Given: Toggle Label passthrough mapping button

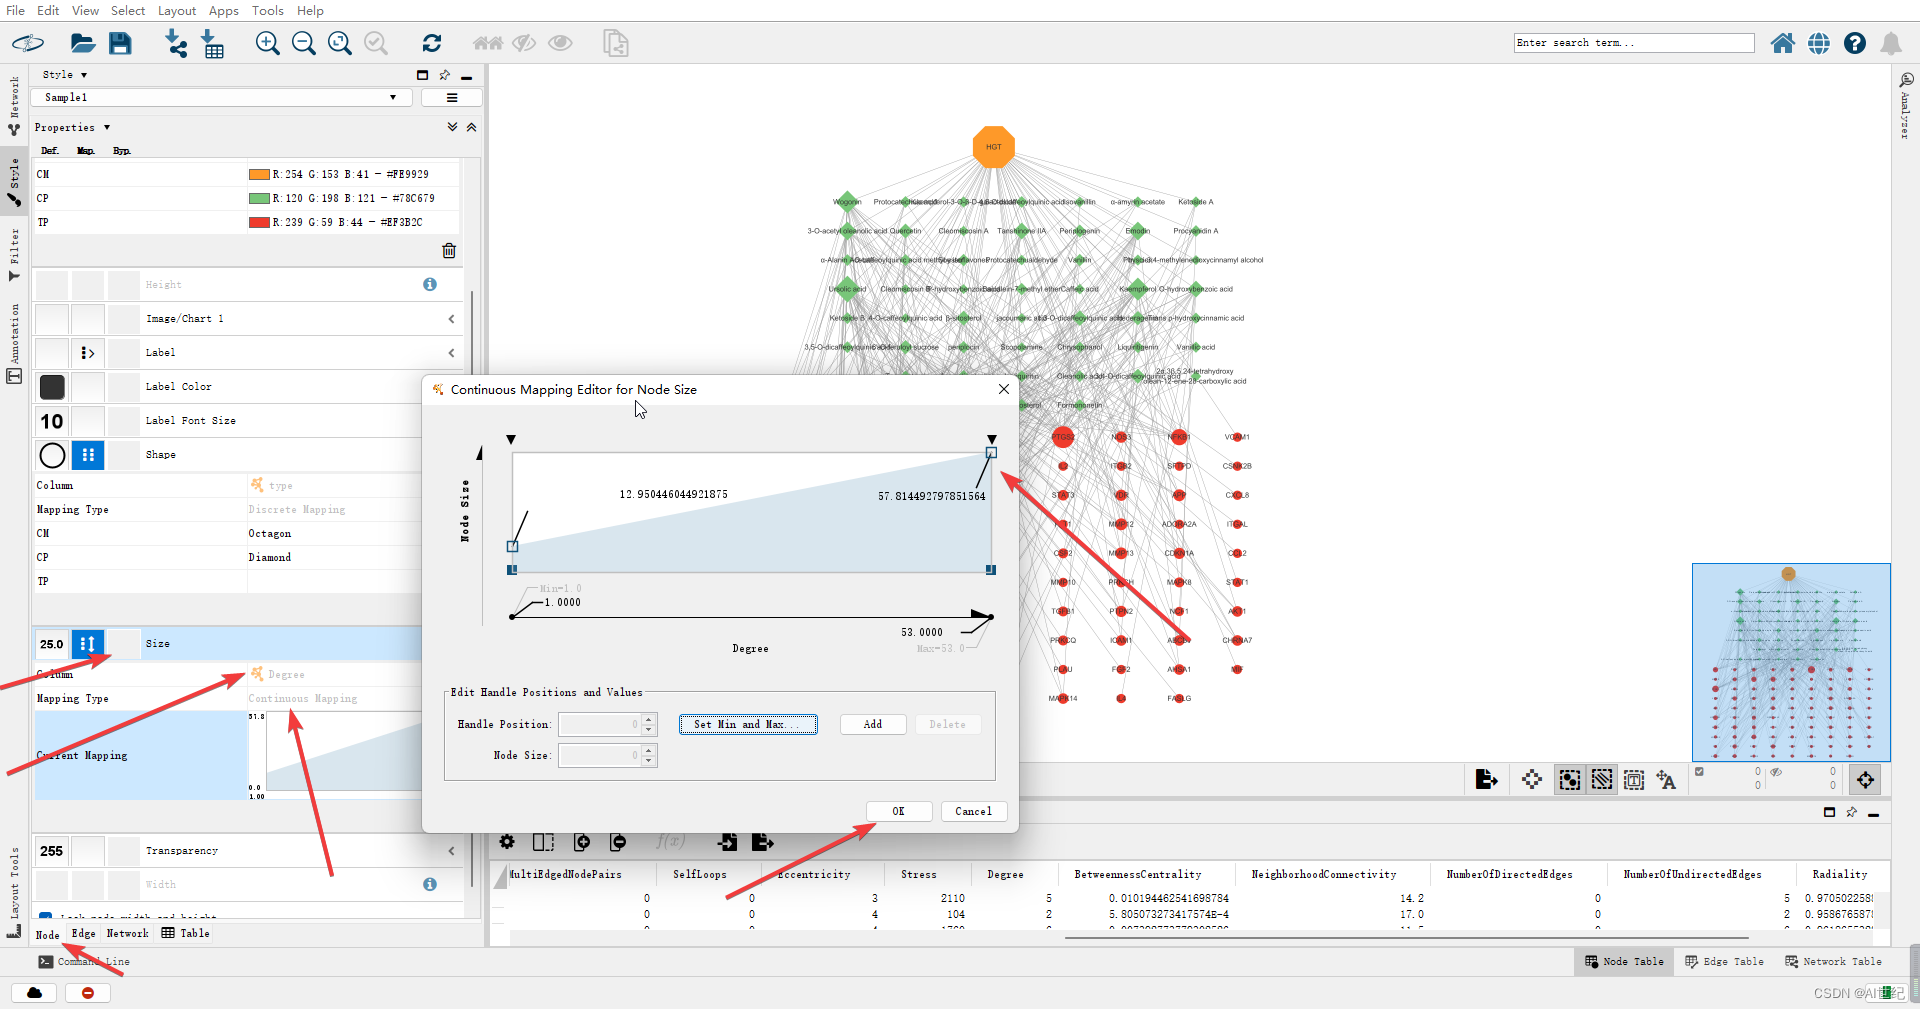Looking at the screenshot, I should click(88, 353).
